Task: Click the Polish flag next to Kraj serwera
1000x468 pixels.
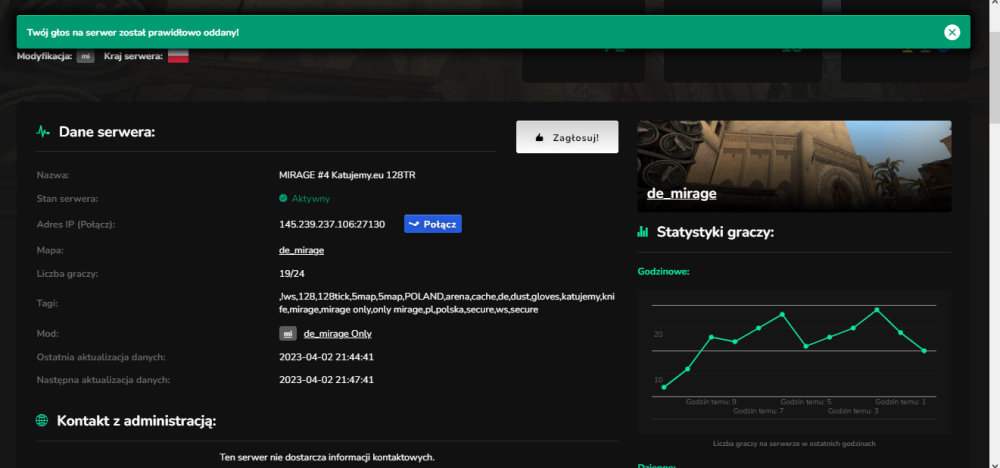Action: [178, 56]
